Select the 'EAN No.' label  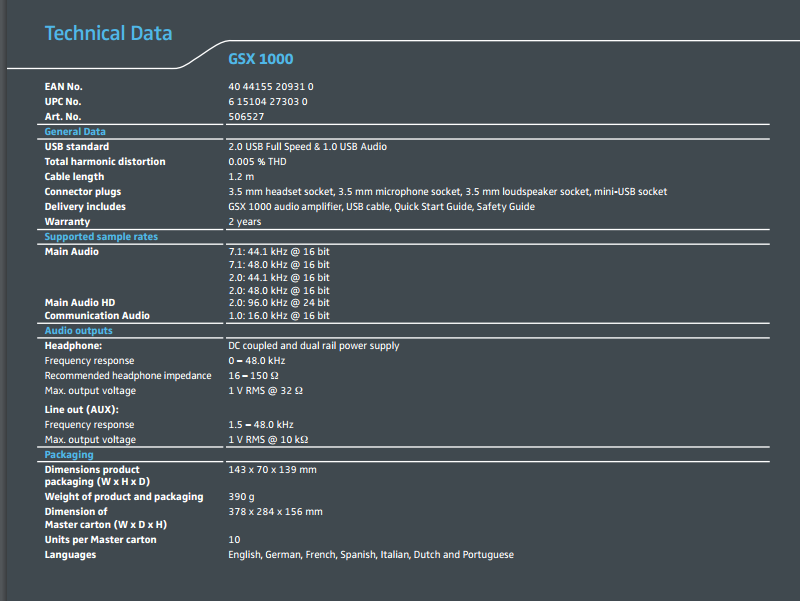pos(63,87)
